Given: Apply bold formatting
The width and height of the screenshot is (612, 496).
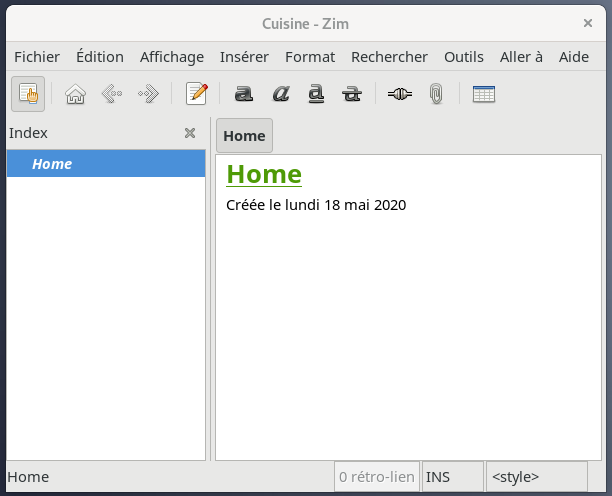Looking at the screenshot, I should (243, 94).
